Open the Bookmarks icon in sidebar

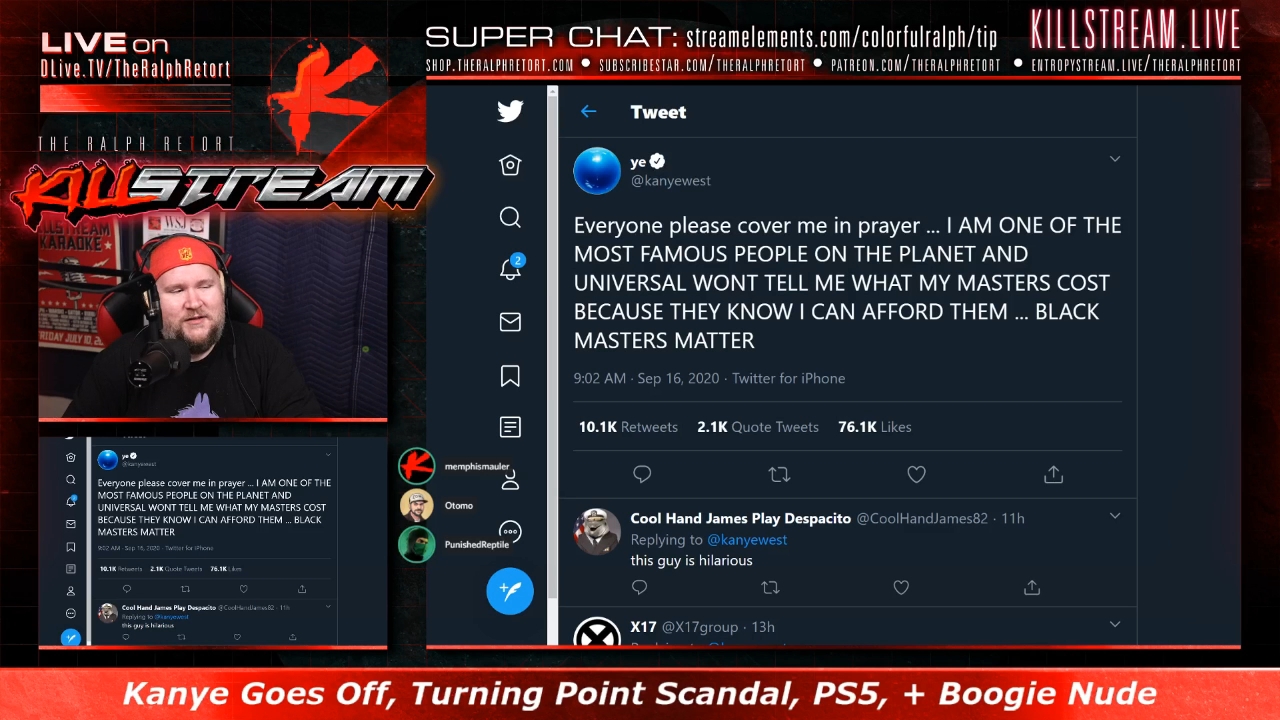pyautogui.click(x=510, y=376)
